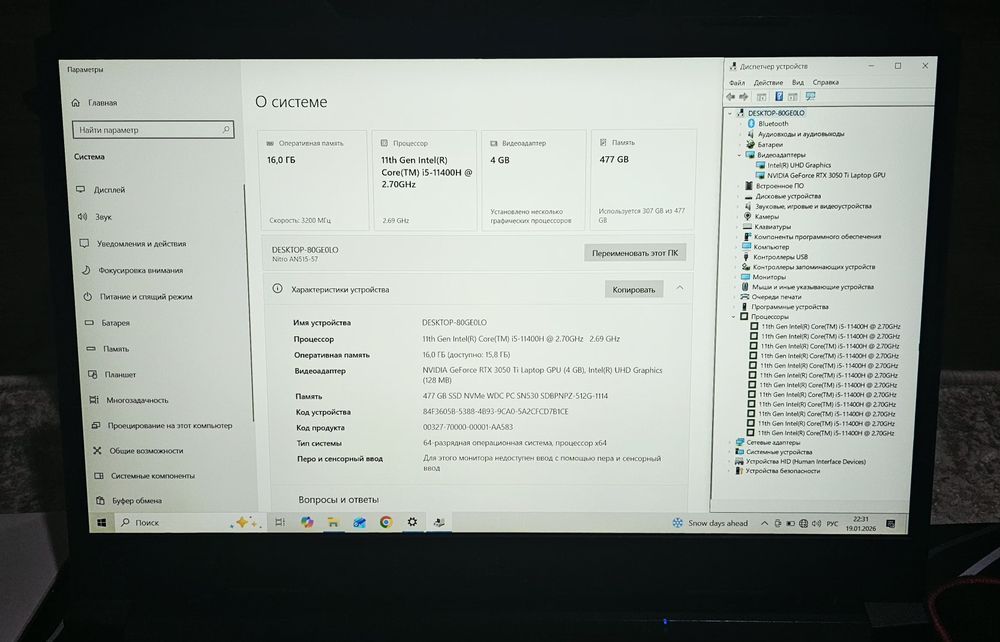Open Copilot from taskbar
Image resolution: width=1000 pixels, height=642 pixels.
tap(307, 522)
